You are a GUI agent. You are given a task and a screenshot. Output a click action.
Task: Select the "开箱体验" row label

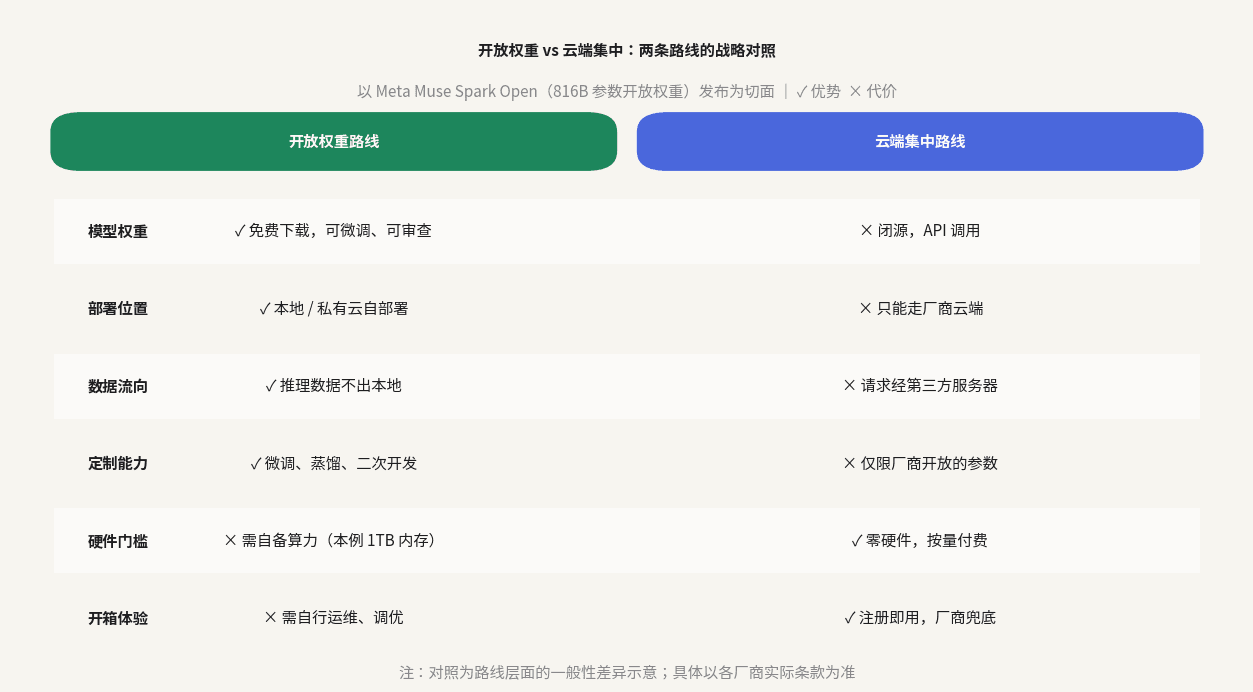pyautogui.click(x=118, y=618)
